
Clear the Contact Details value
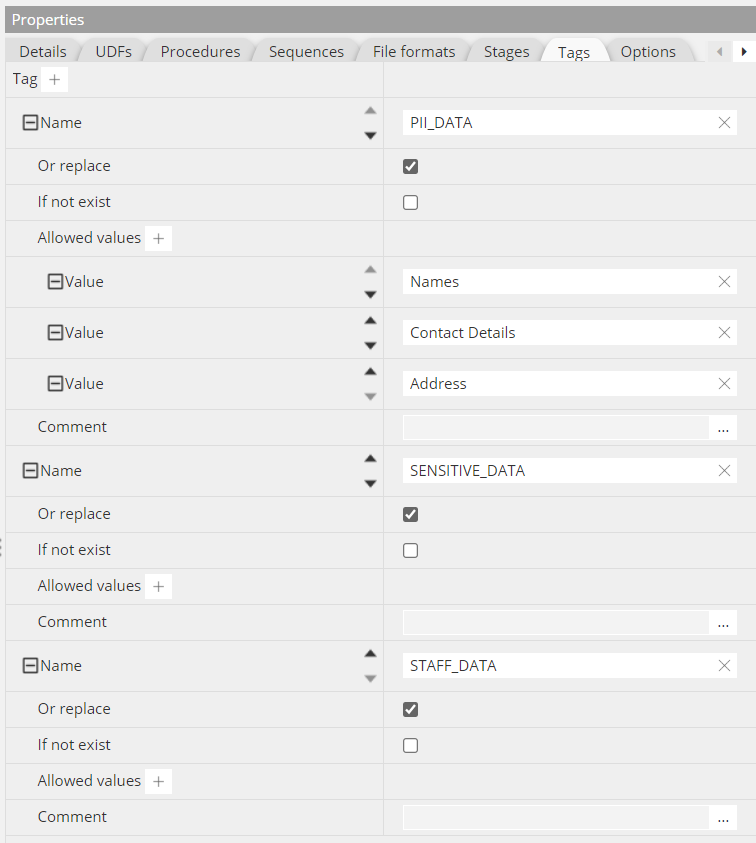pos(724,333)
